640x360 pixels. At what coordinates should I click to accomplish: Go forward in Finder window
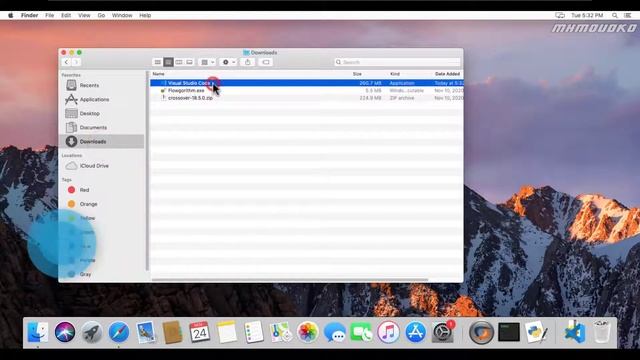coord(76,62)
